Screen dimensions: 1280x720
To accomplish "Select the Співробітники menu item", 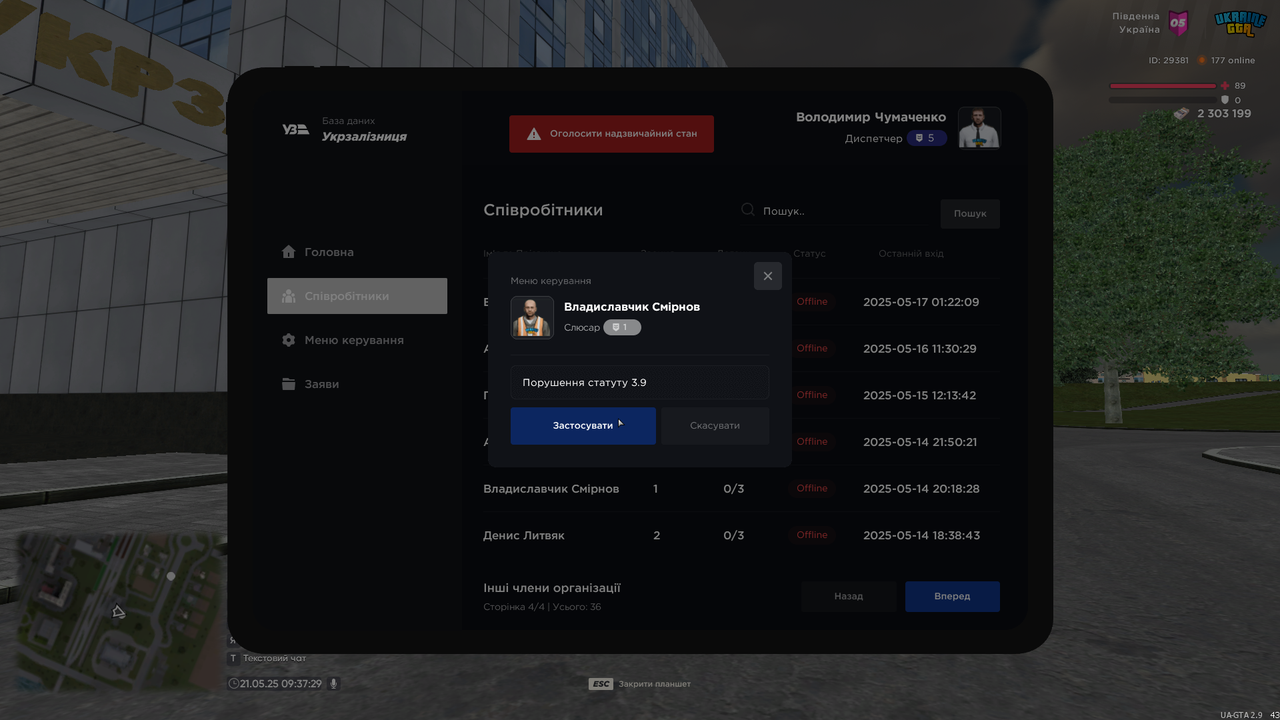I will [x=357, y=296].
